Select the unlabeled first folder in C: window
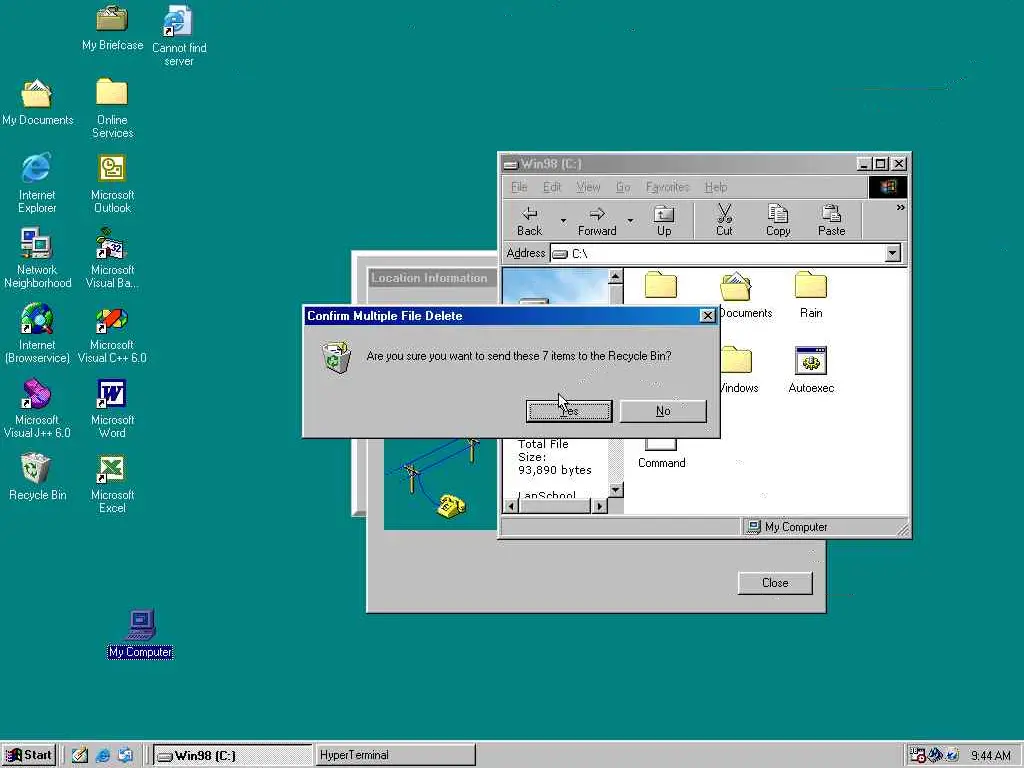Screen dimensions: 1024x768 (661, 286)
